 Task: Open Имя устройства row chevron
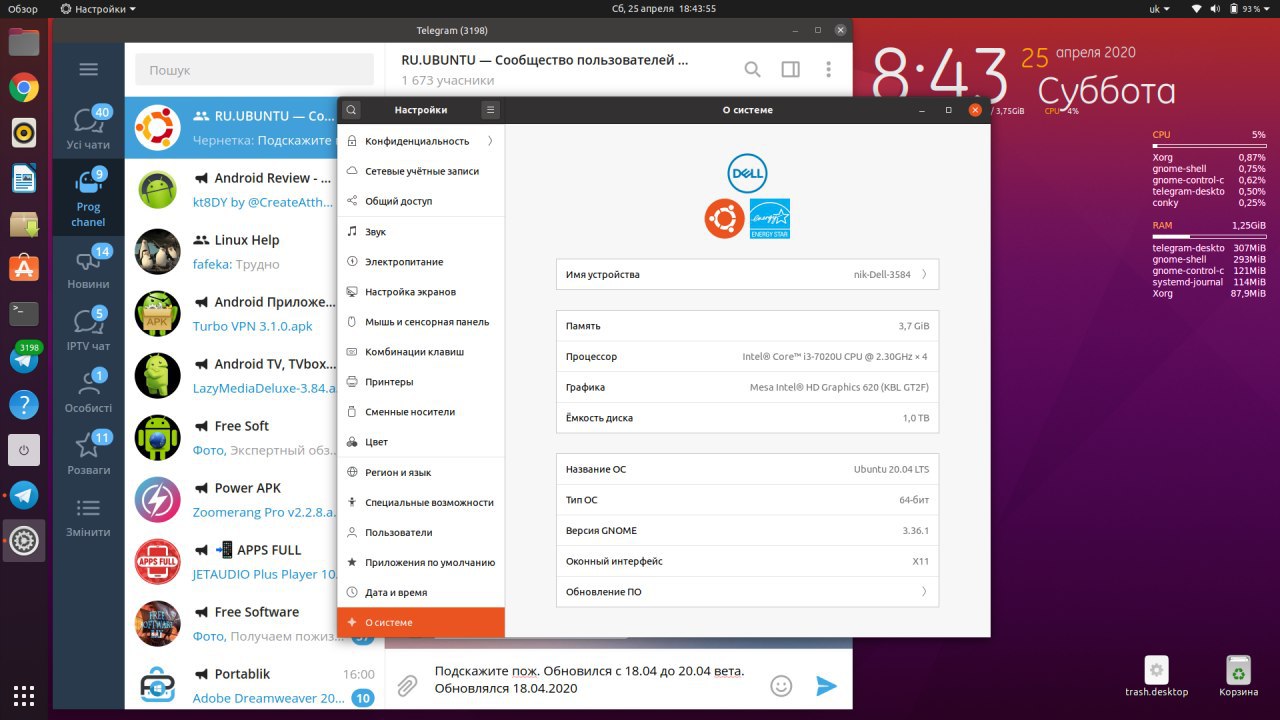(x=924, y=274)
